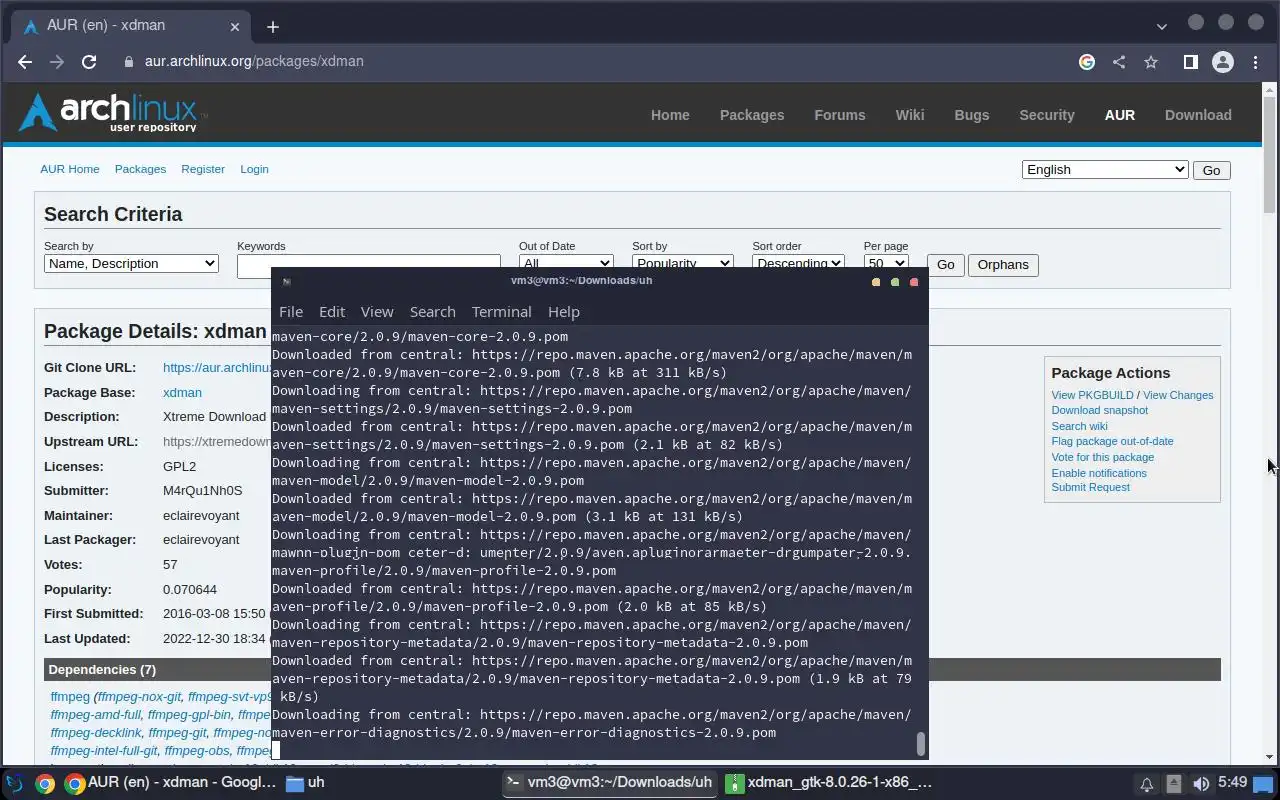Open the new tab plus button
This screenshot has width=1280, height=800.
(x=273, y=27)
